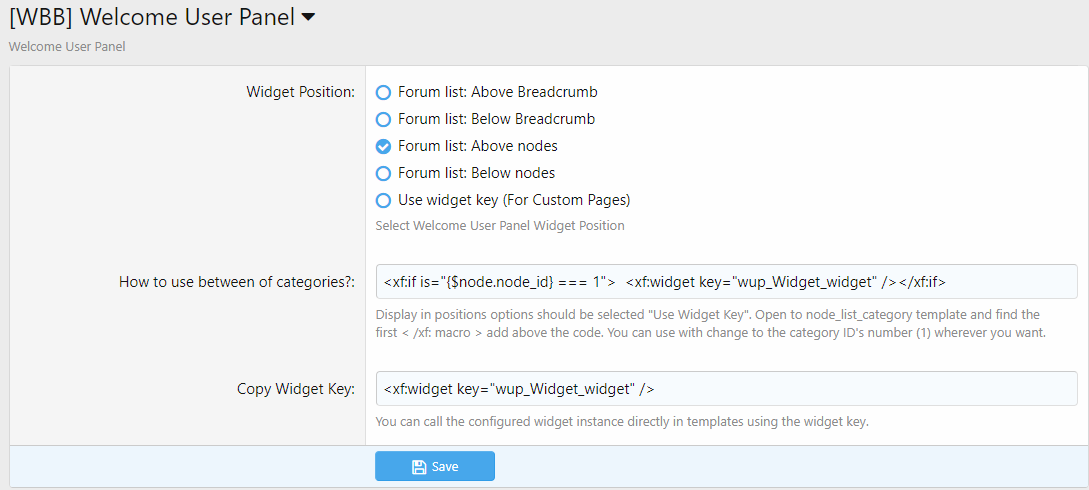Image resolution: width=1089 pixels, height=490 pixels.
Task: Click the "How to use between of categories?:" label
Action: (x=237, y=282)
